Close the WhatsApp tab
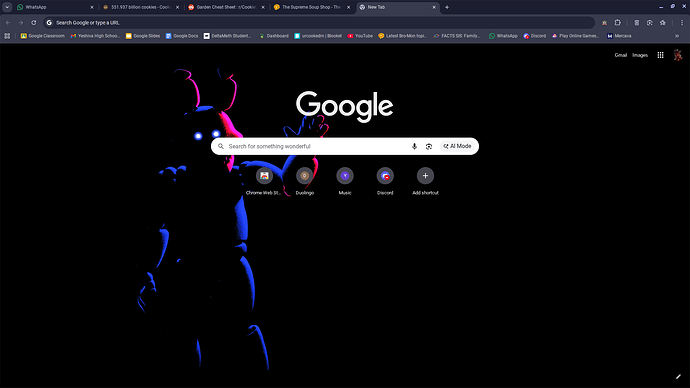Viewport: 690px width, 388px height. pyautogui.click(x=92, y=7)
